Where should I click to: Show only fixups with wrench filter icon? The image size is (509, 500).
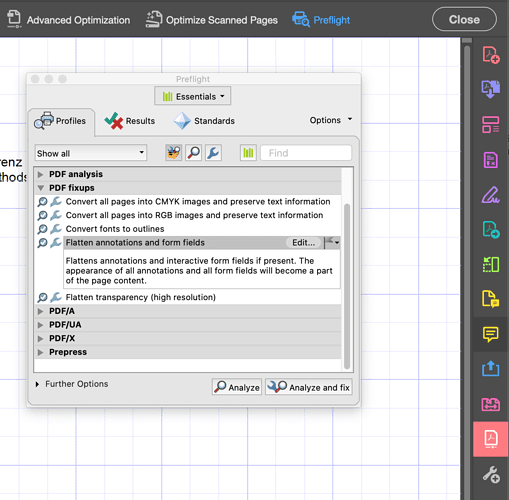pos(213,153)
